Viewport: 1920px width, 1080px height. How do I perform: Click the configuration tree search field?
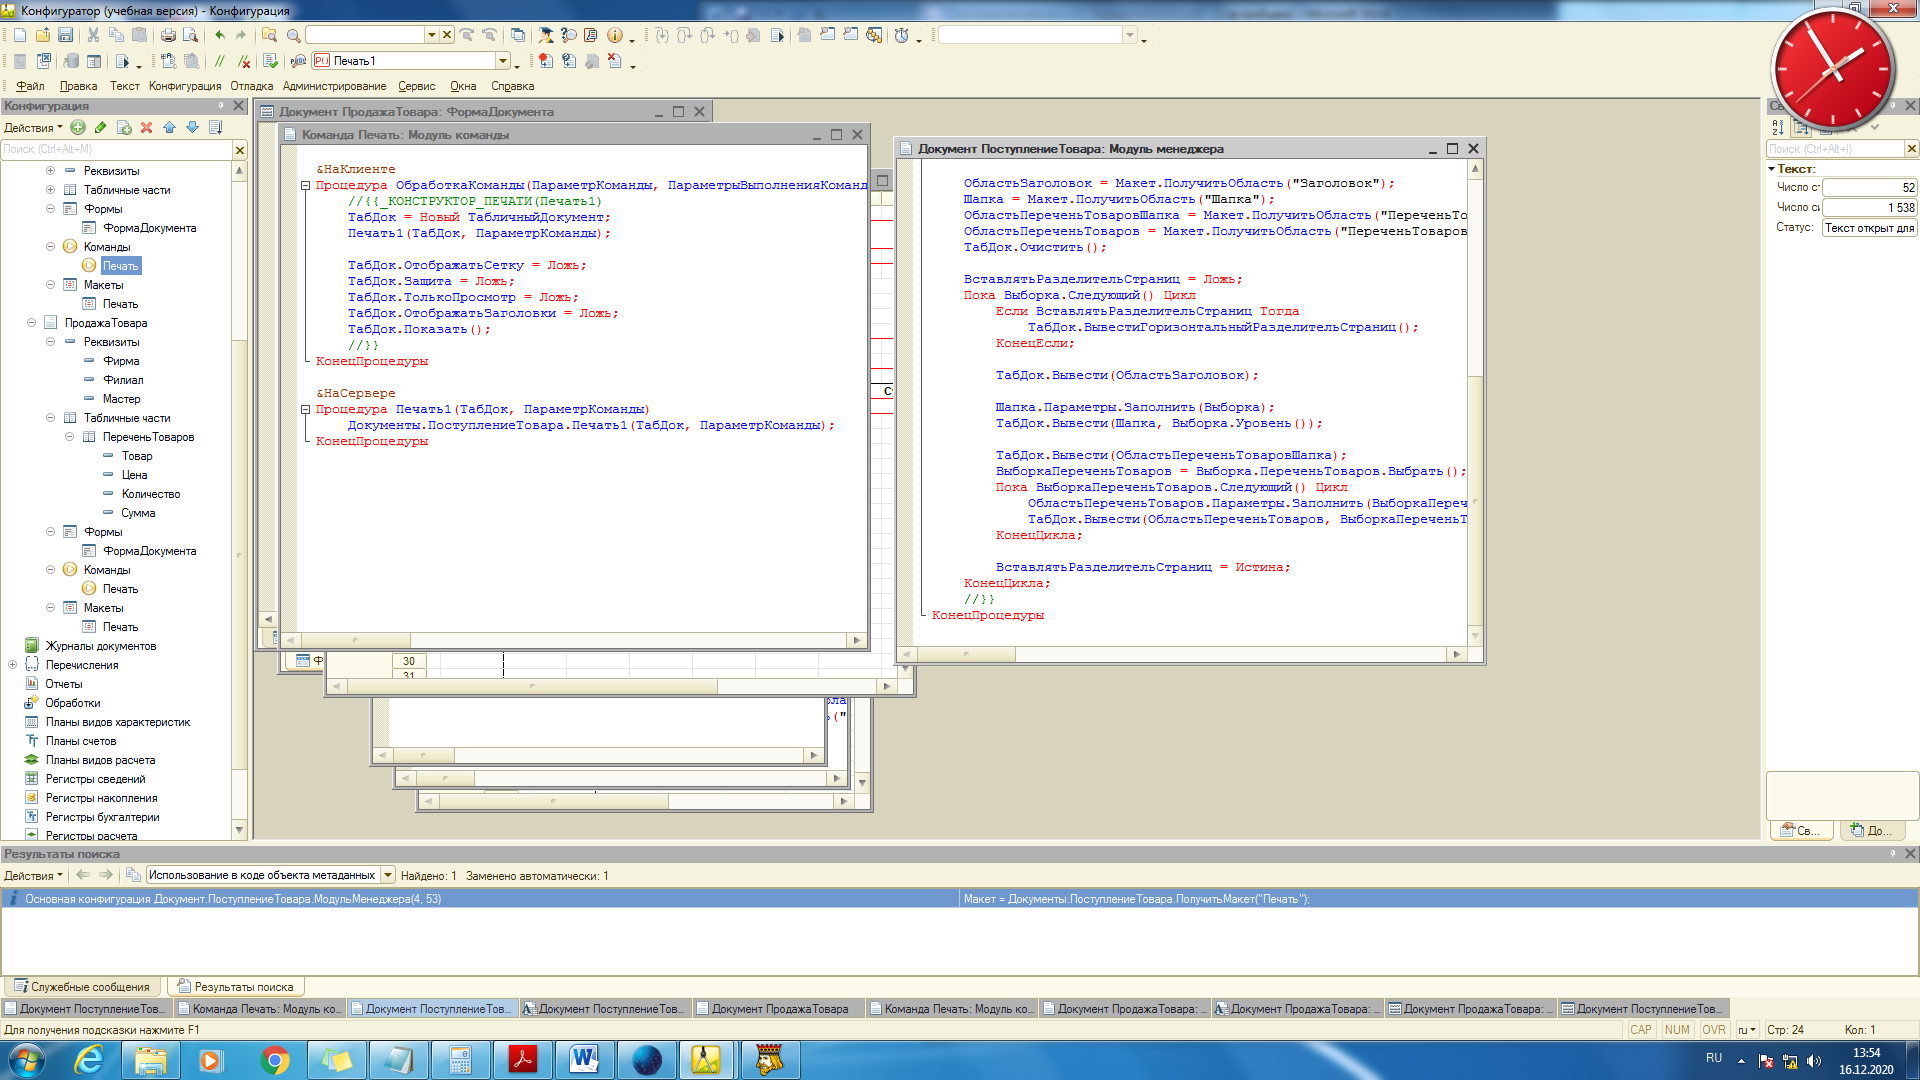point(116,149)
